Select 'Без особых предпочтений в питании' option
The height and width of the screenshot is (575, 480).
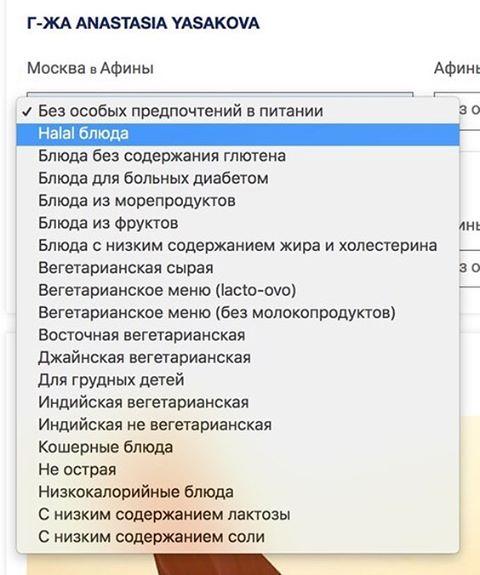pyautogui.click(x=238, y=111)
